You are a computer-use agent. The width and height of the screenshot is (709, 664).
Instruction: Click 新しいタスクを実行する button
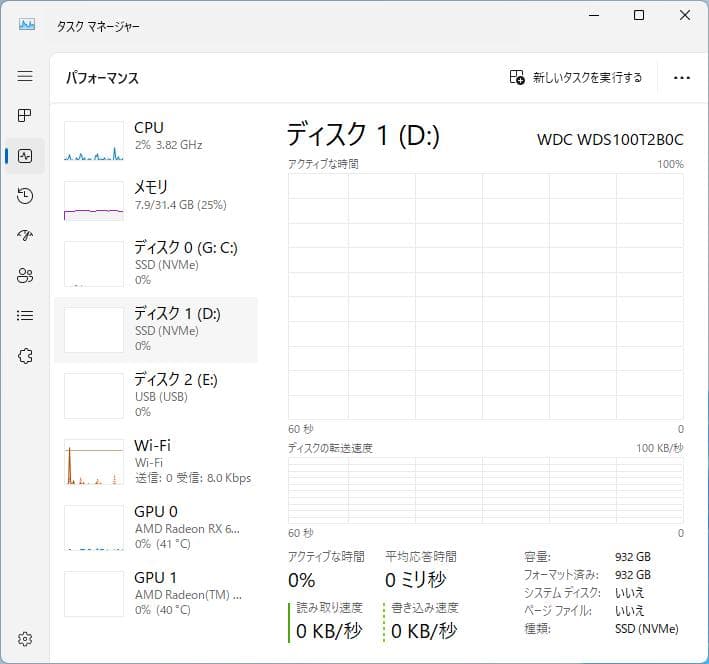tap(575, 77)
